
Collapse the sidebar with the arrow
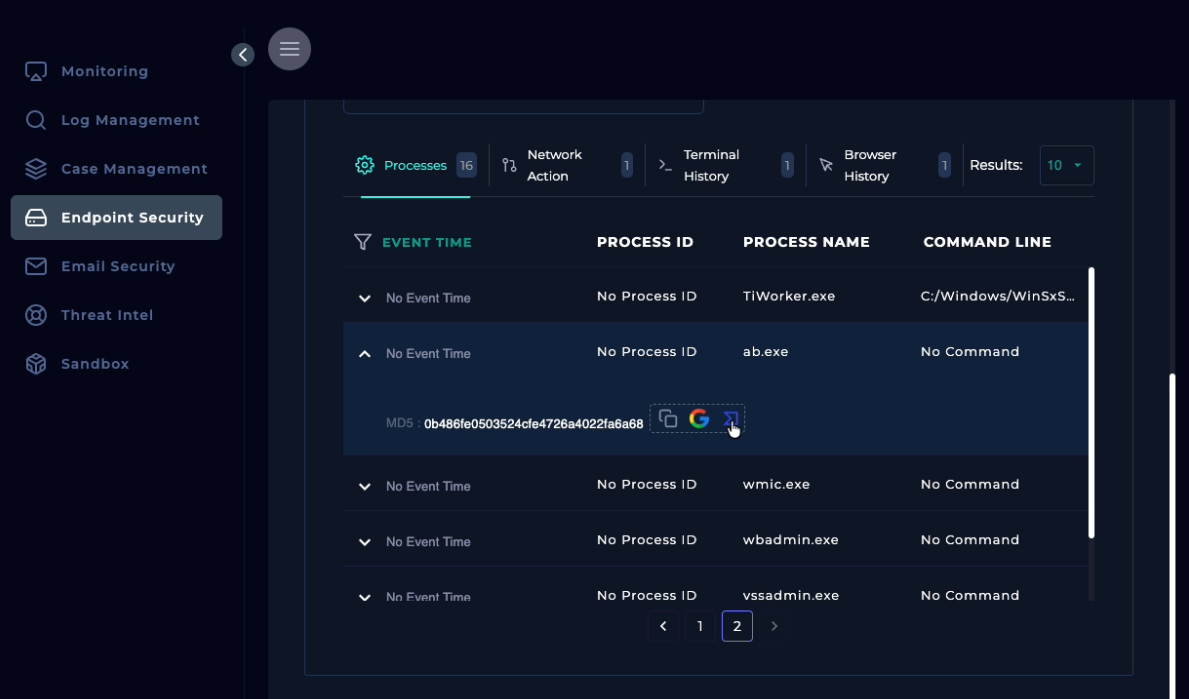(243, 55)
